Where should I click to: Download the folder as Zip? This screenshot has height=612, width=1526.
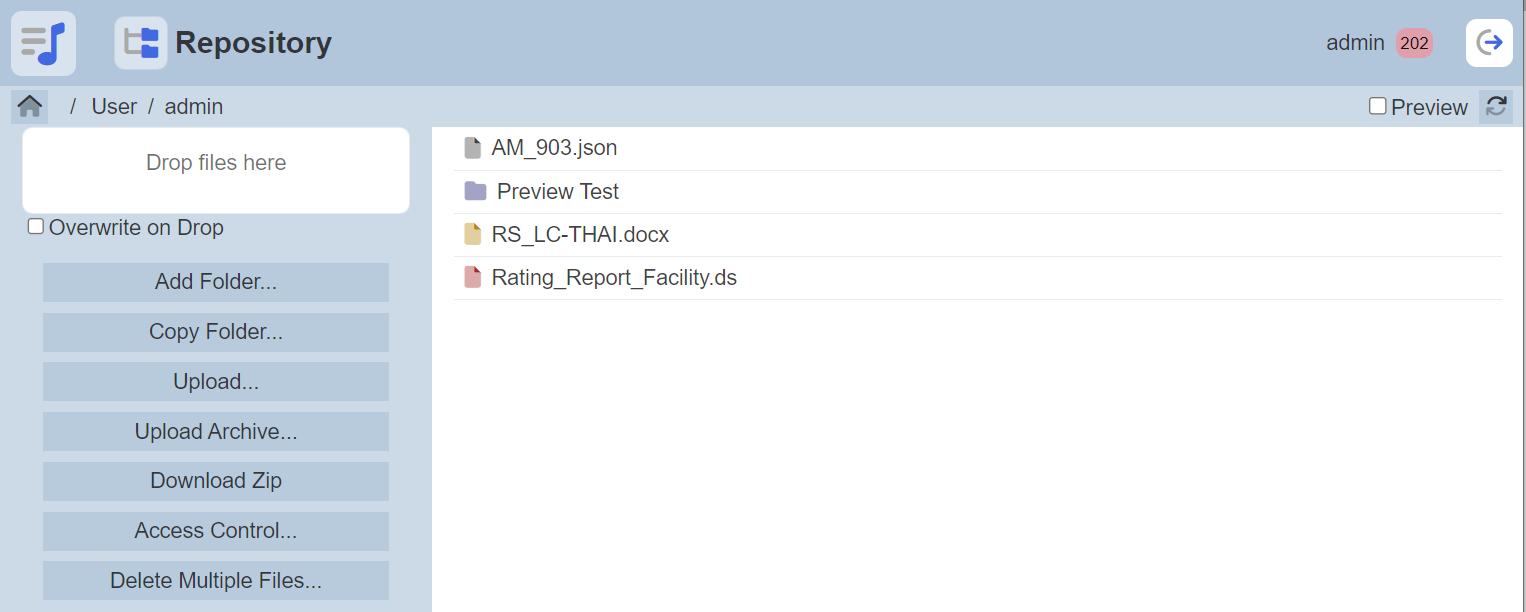coord(216,481)
